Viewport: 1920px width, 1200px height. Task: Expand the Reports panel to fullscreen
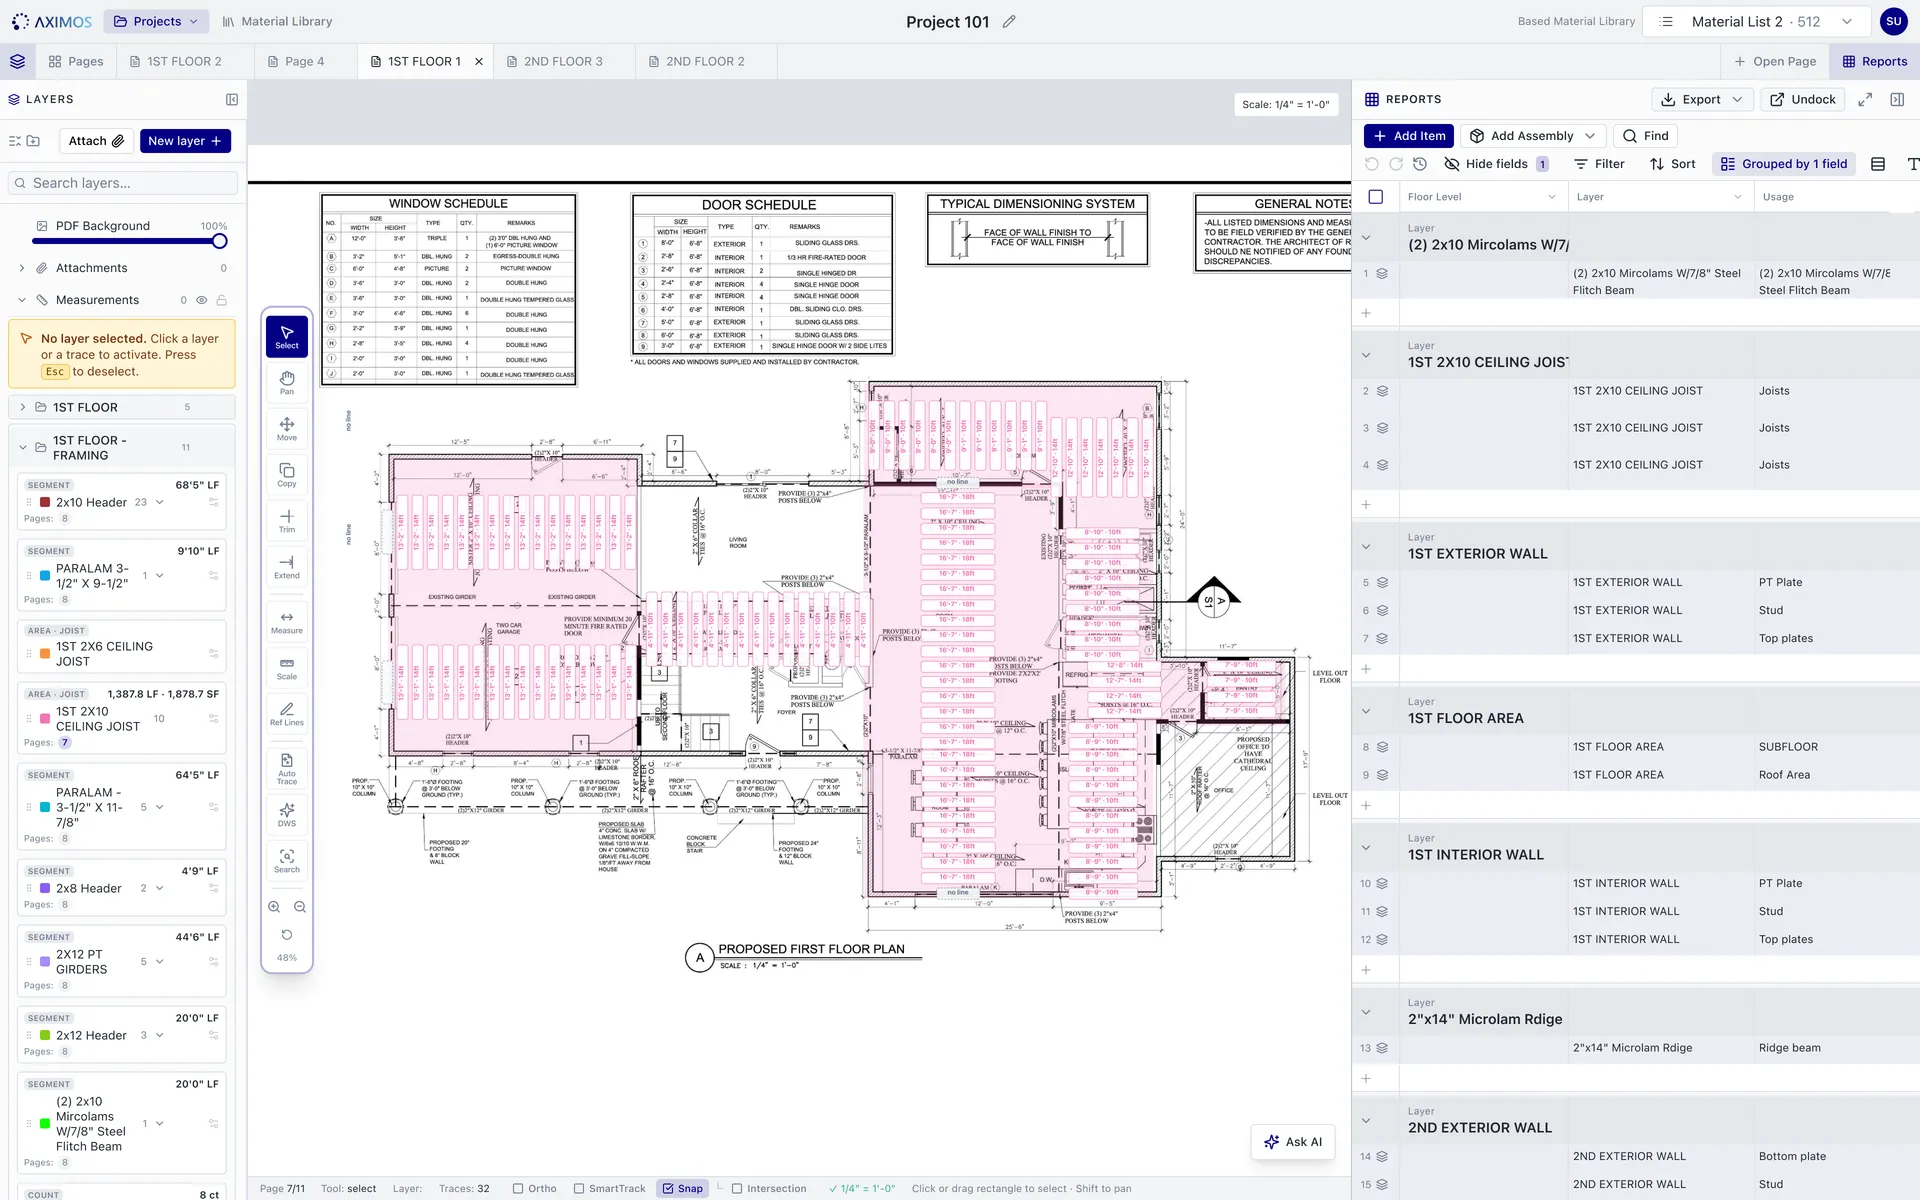[x=1865, y=99]
